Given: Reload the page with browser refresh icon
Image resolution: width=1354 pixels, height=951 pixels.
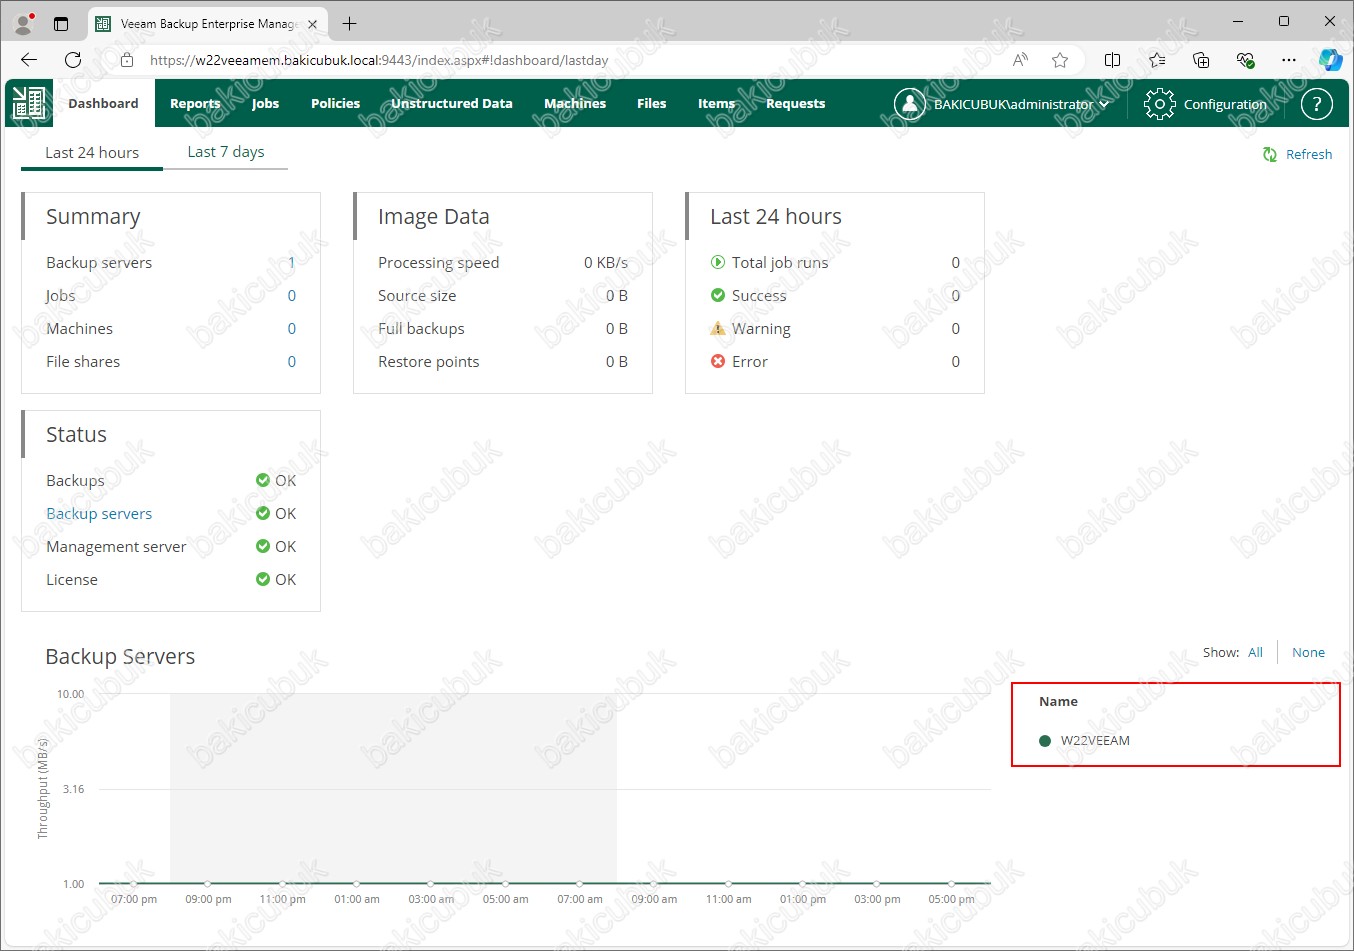Looking at the screenshot, I should pyautogui.click(x=73, y=60).
